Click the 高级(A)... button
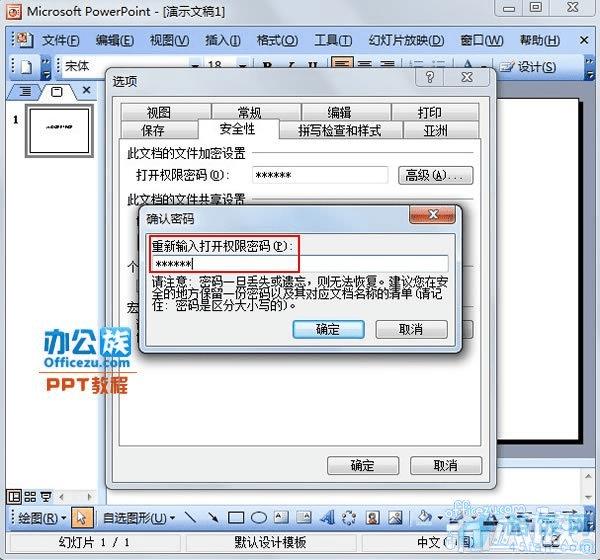Screen dimensions: 600x560 (x=435, y=175)
